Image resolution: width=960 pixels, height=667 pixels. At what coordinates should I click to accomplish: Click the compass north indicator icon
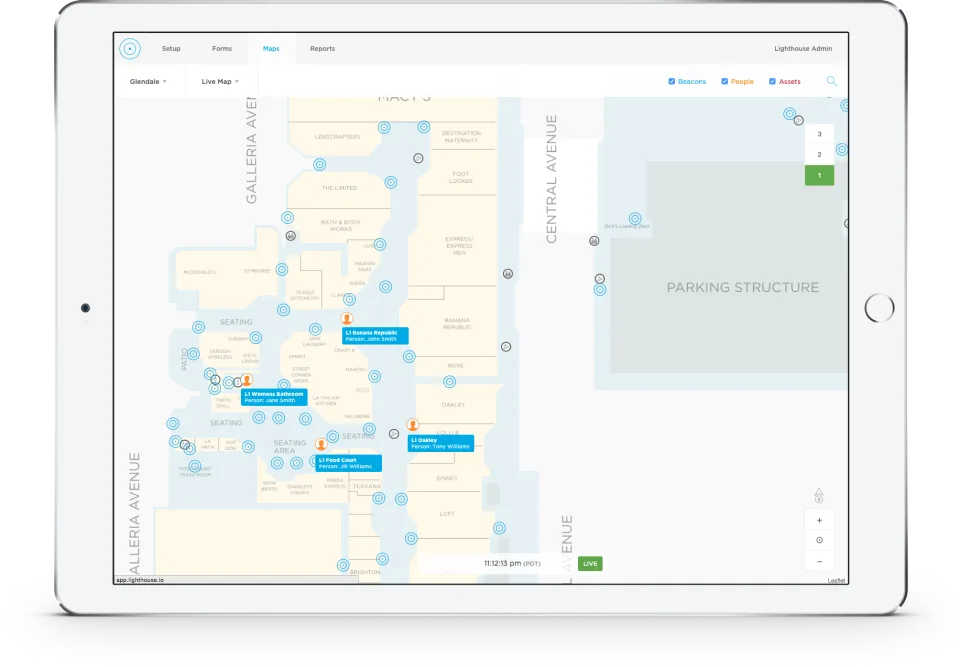(x=819, y=495)
